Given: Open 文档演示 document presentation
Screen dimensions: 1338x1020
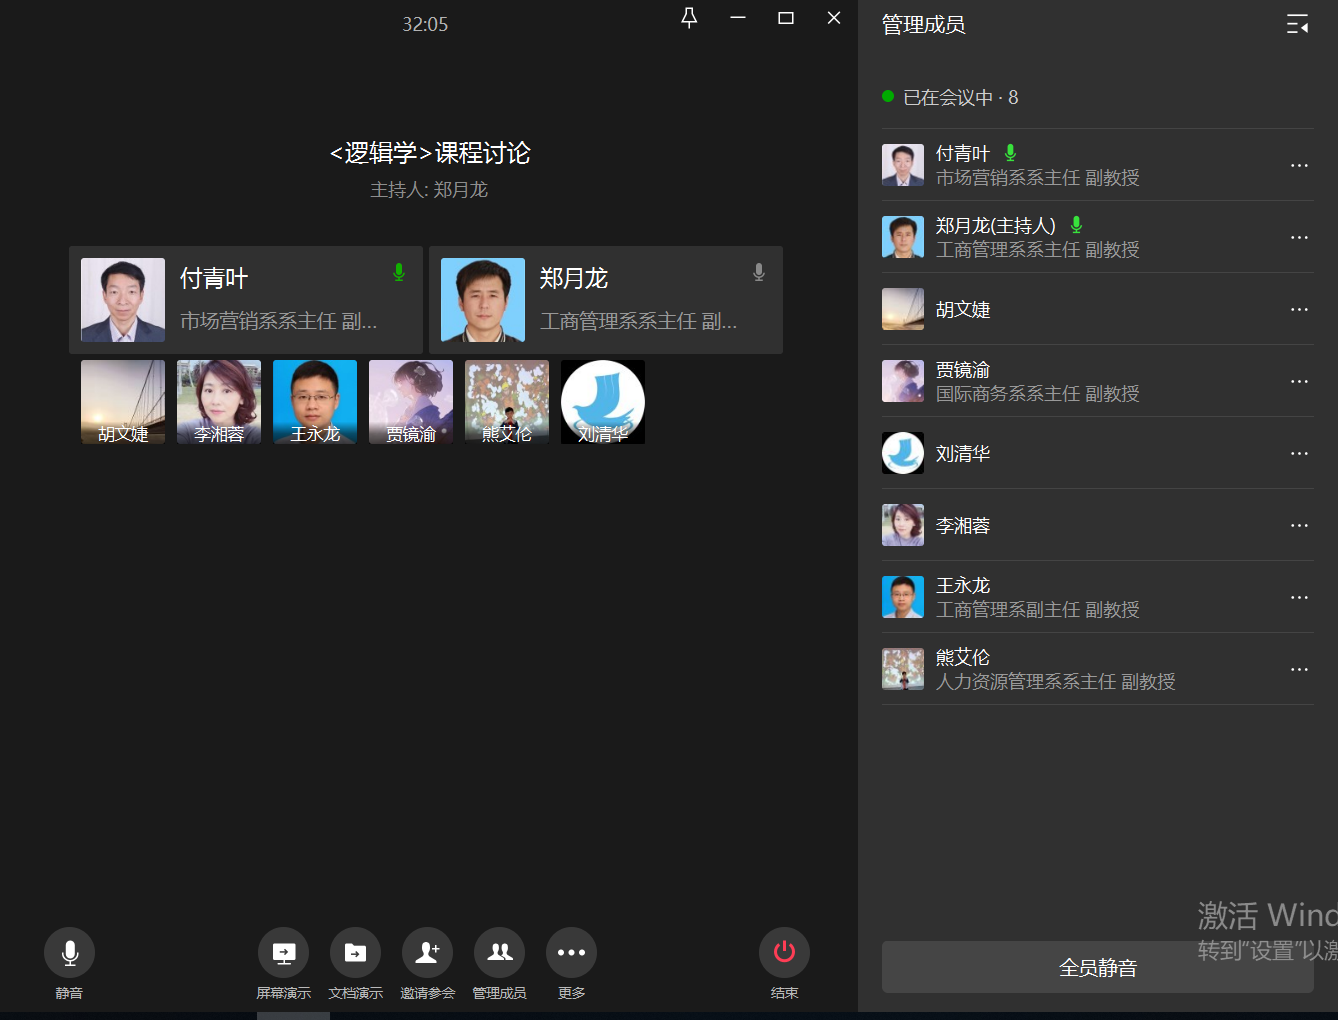Looking at the screenshot, I should [355, 953].
